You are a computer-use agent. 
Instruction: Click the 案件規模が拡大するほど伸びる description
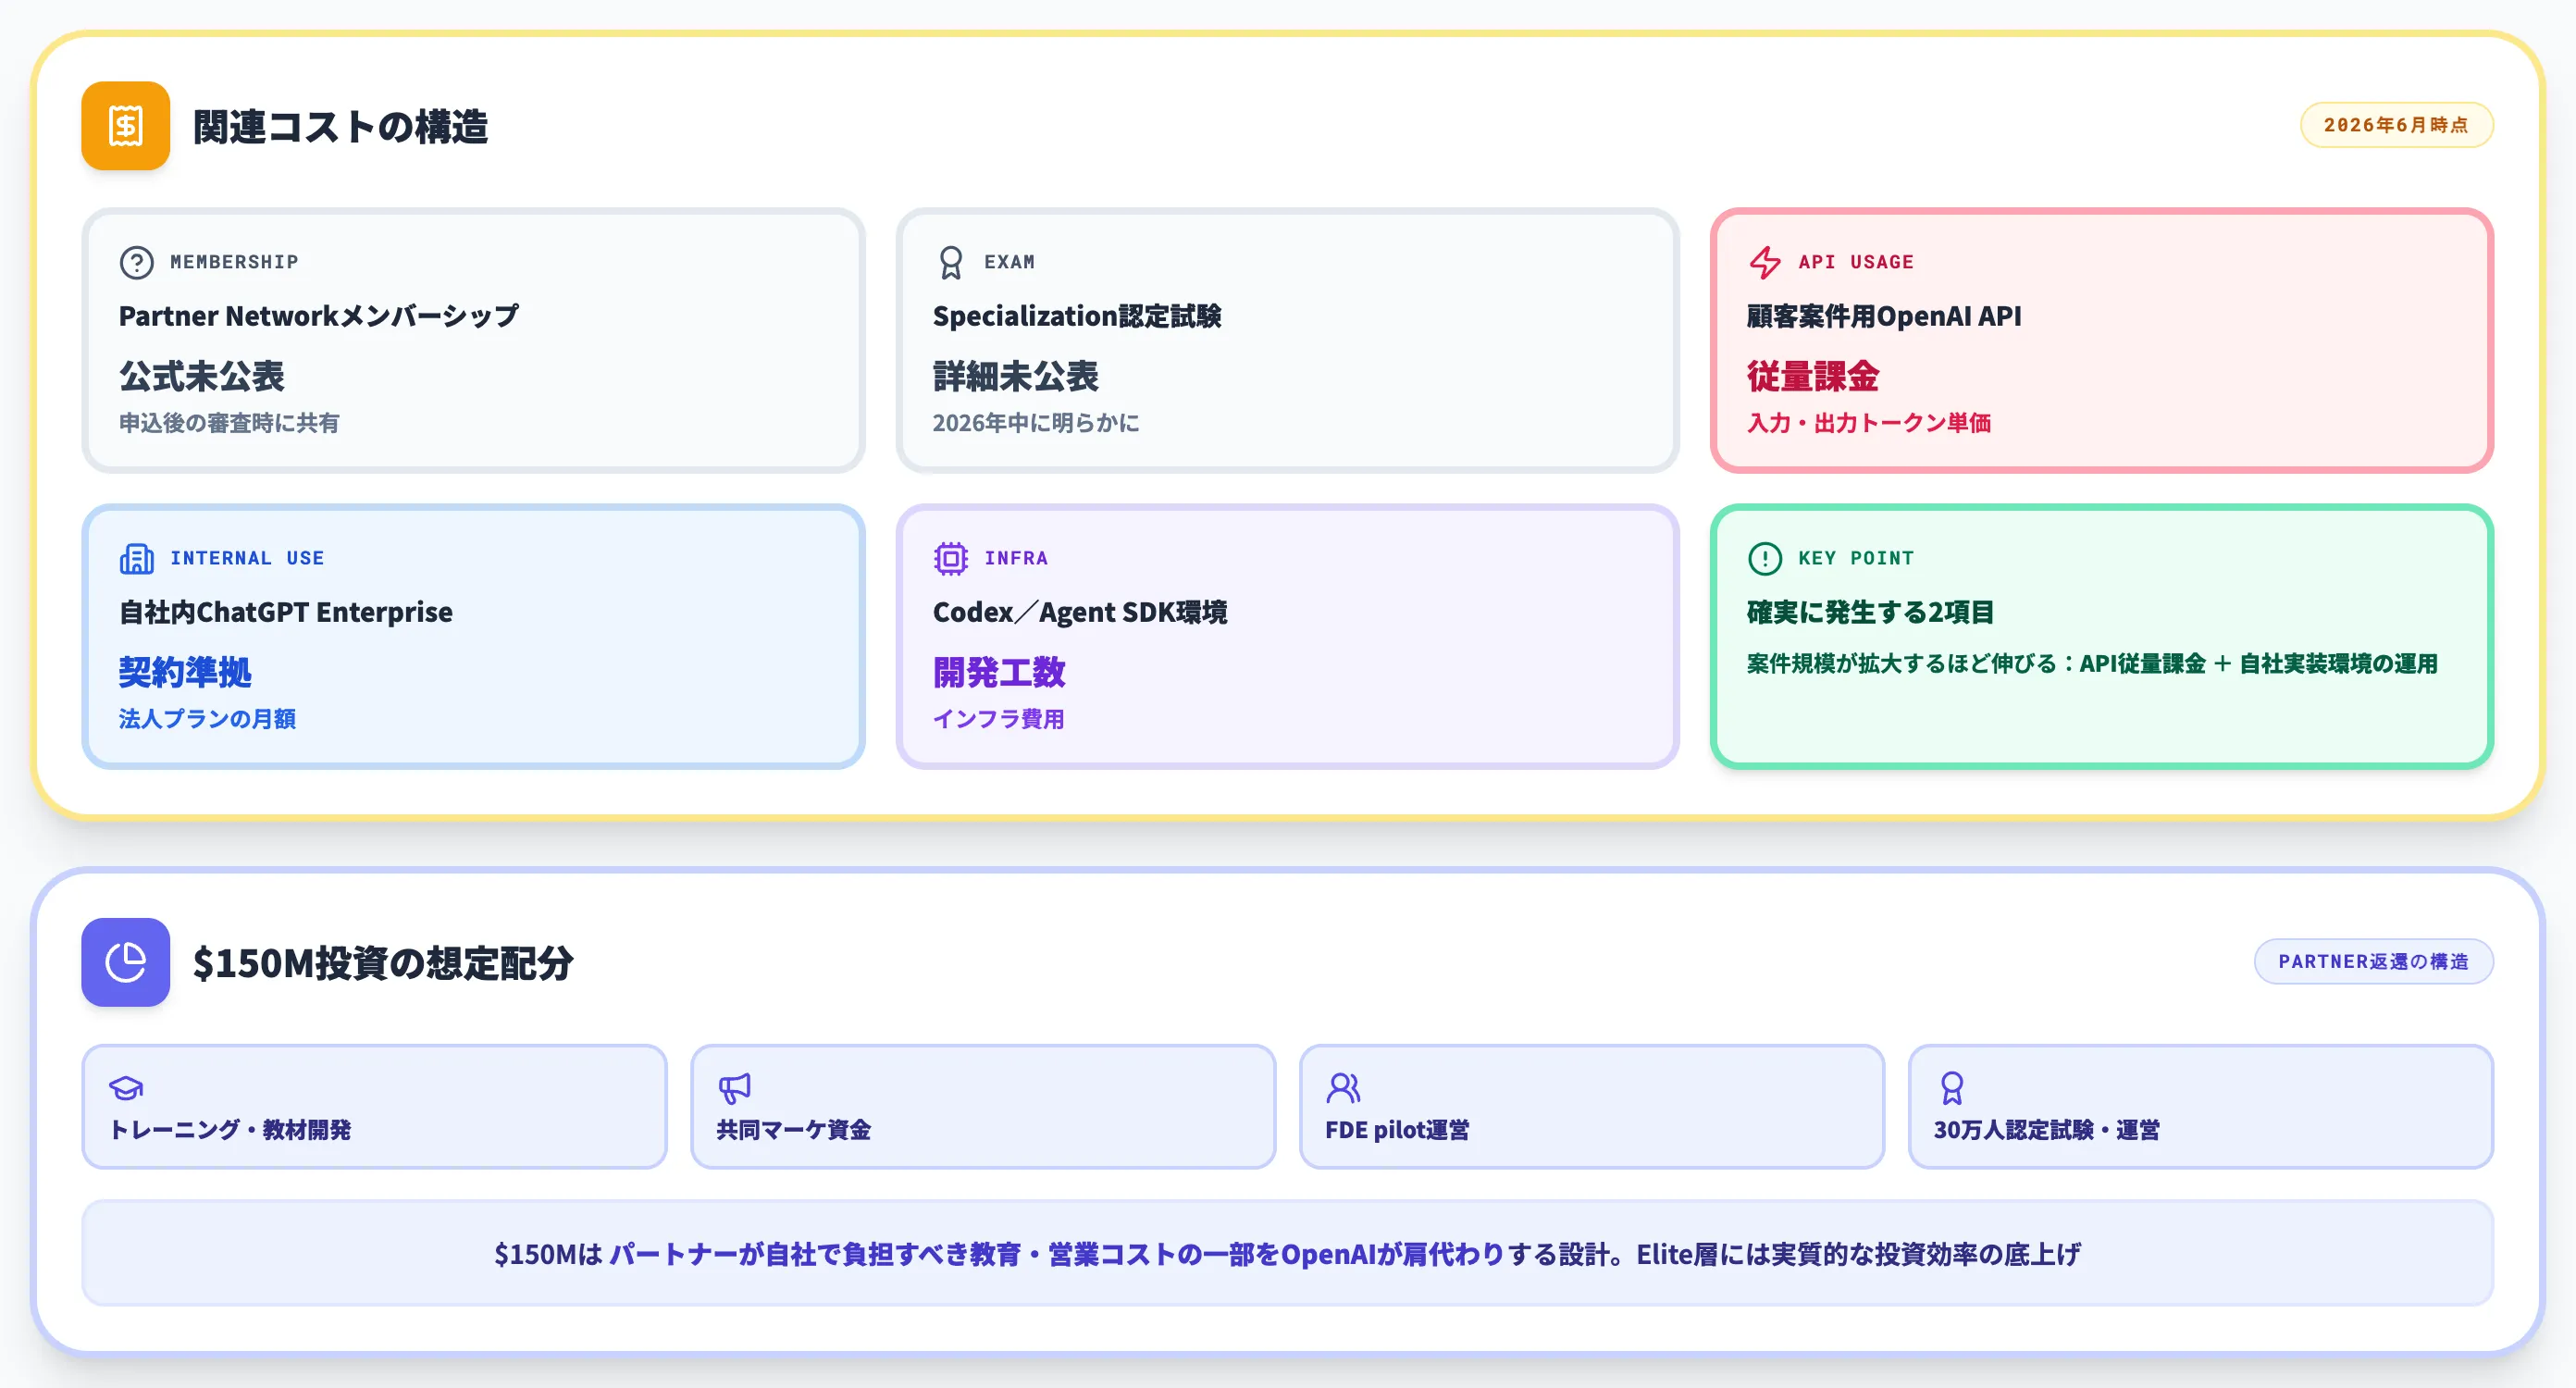[x=2092, y=664]
